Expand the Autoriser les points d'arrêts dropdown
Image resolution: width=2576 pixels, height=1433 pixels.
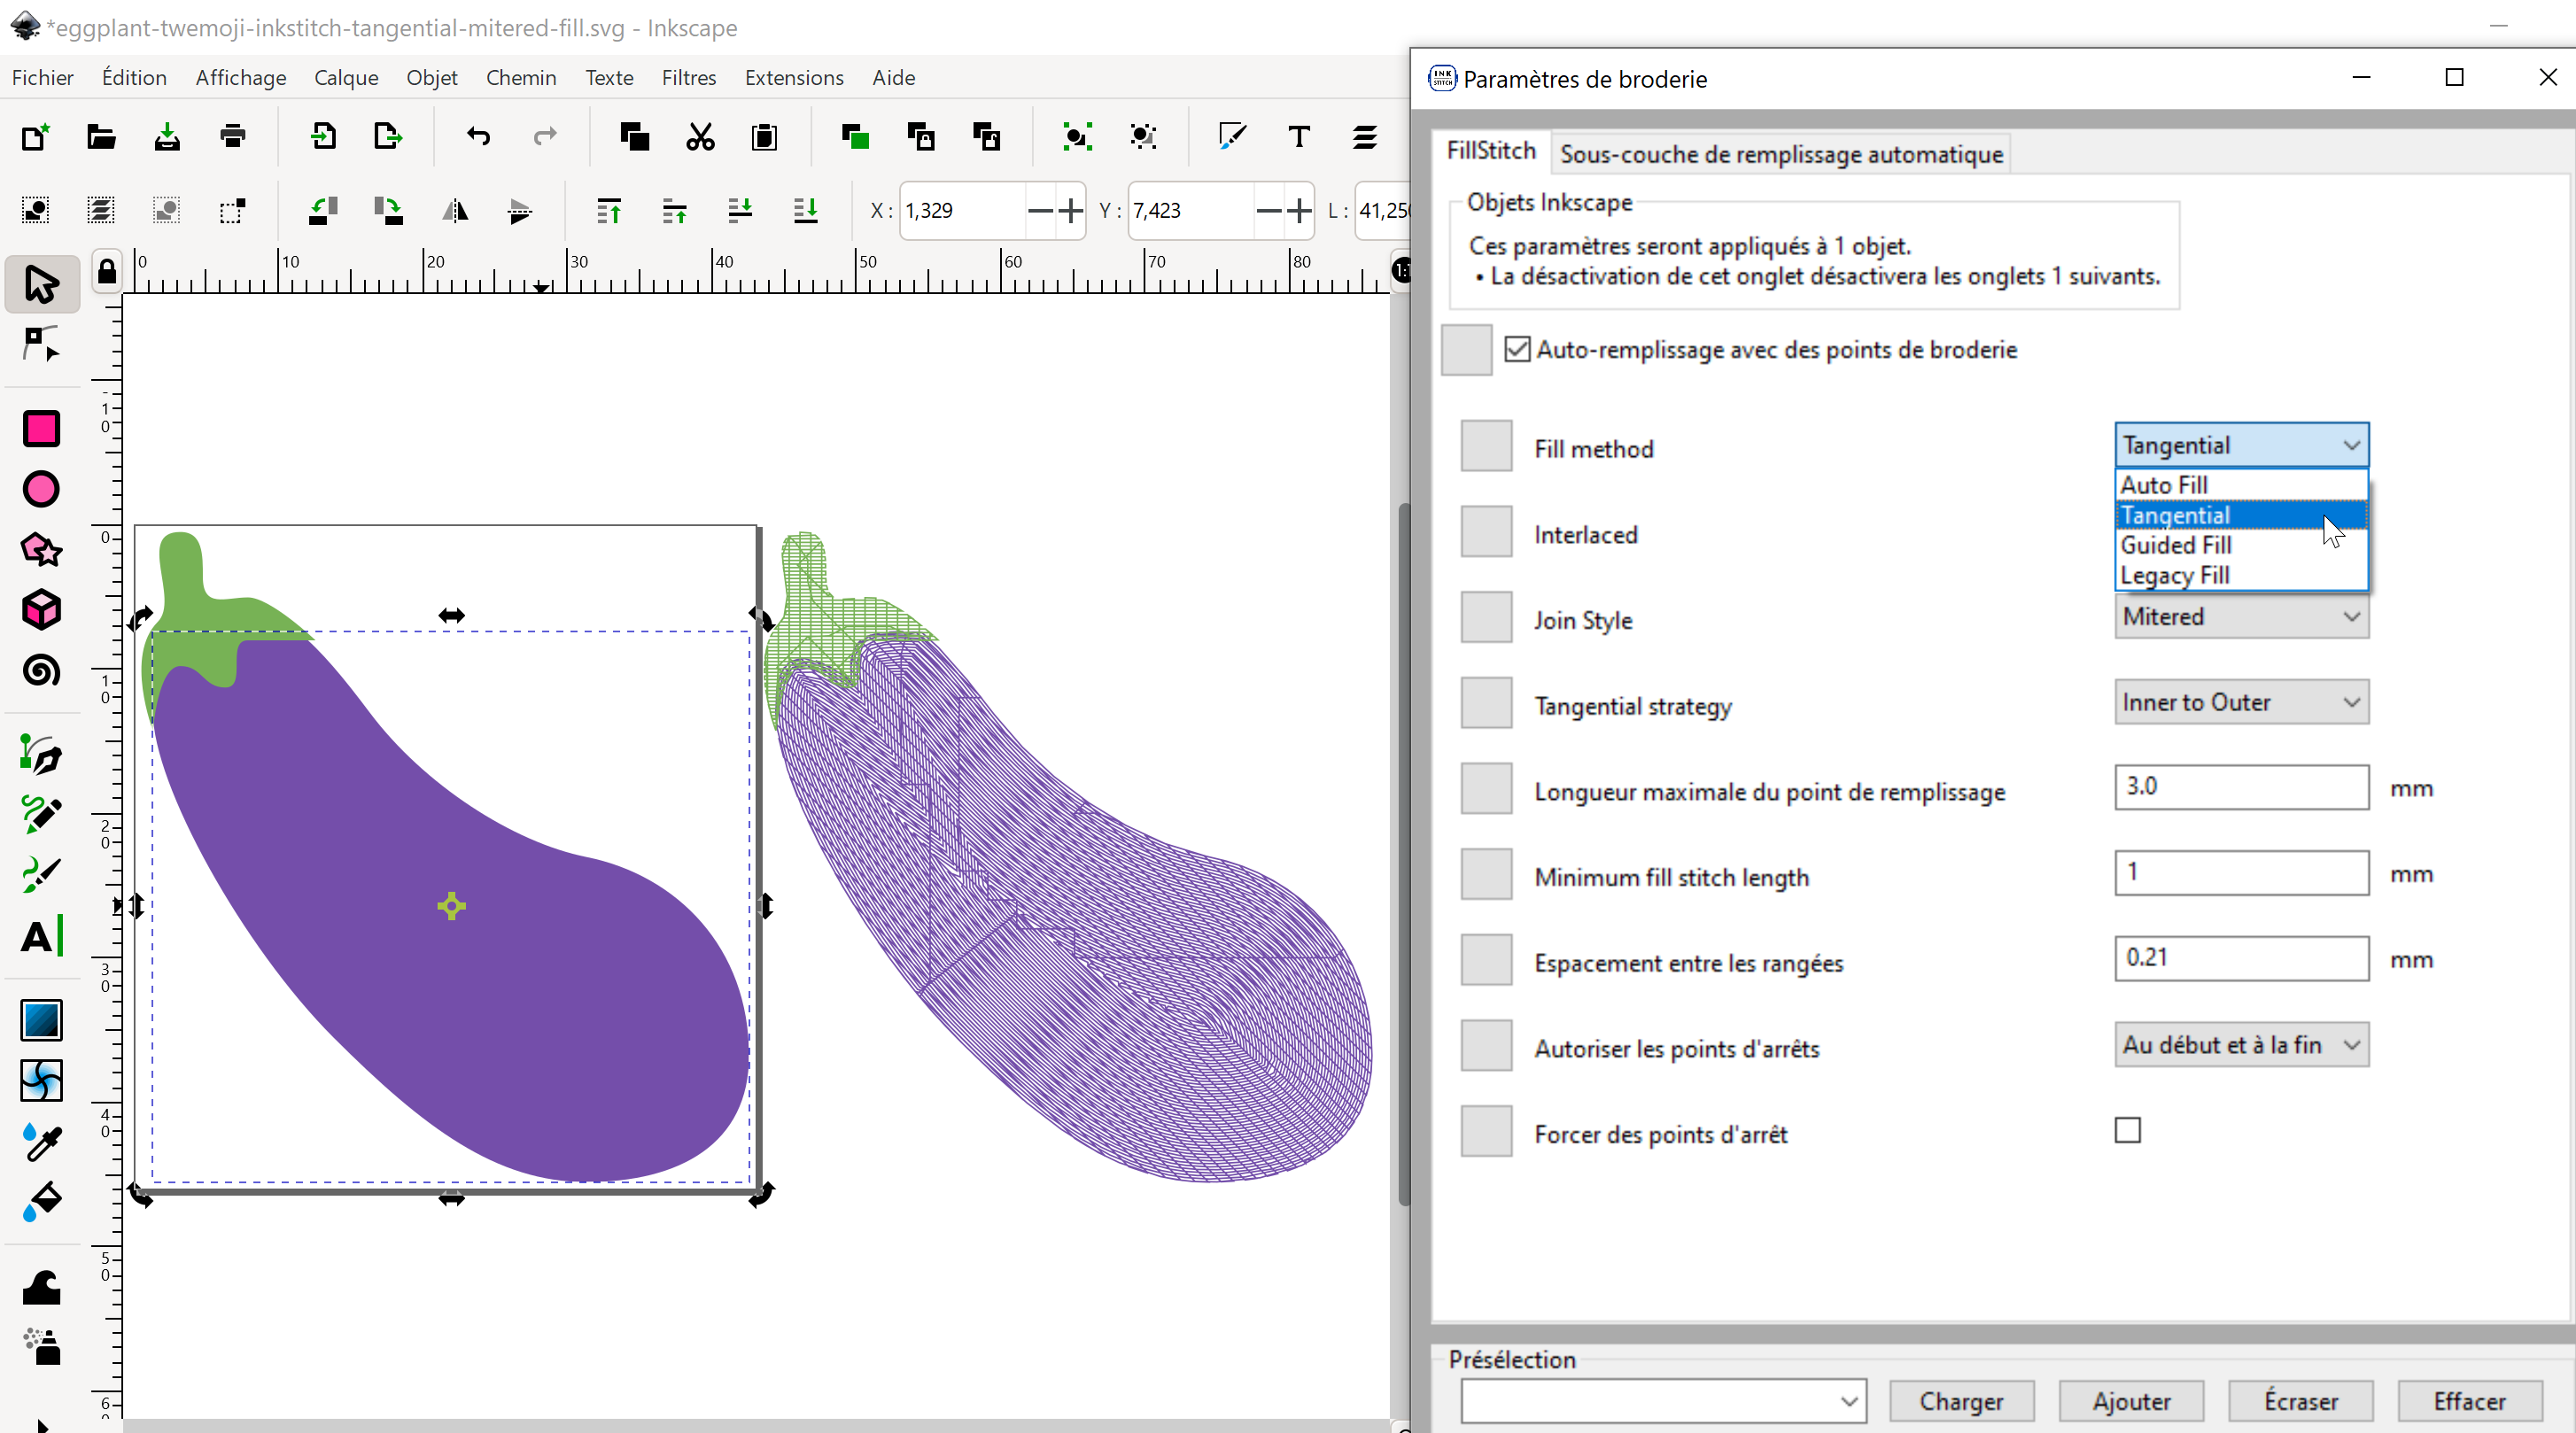click(2240, 1045)
